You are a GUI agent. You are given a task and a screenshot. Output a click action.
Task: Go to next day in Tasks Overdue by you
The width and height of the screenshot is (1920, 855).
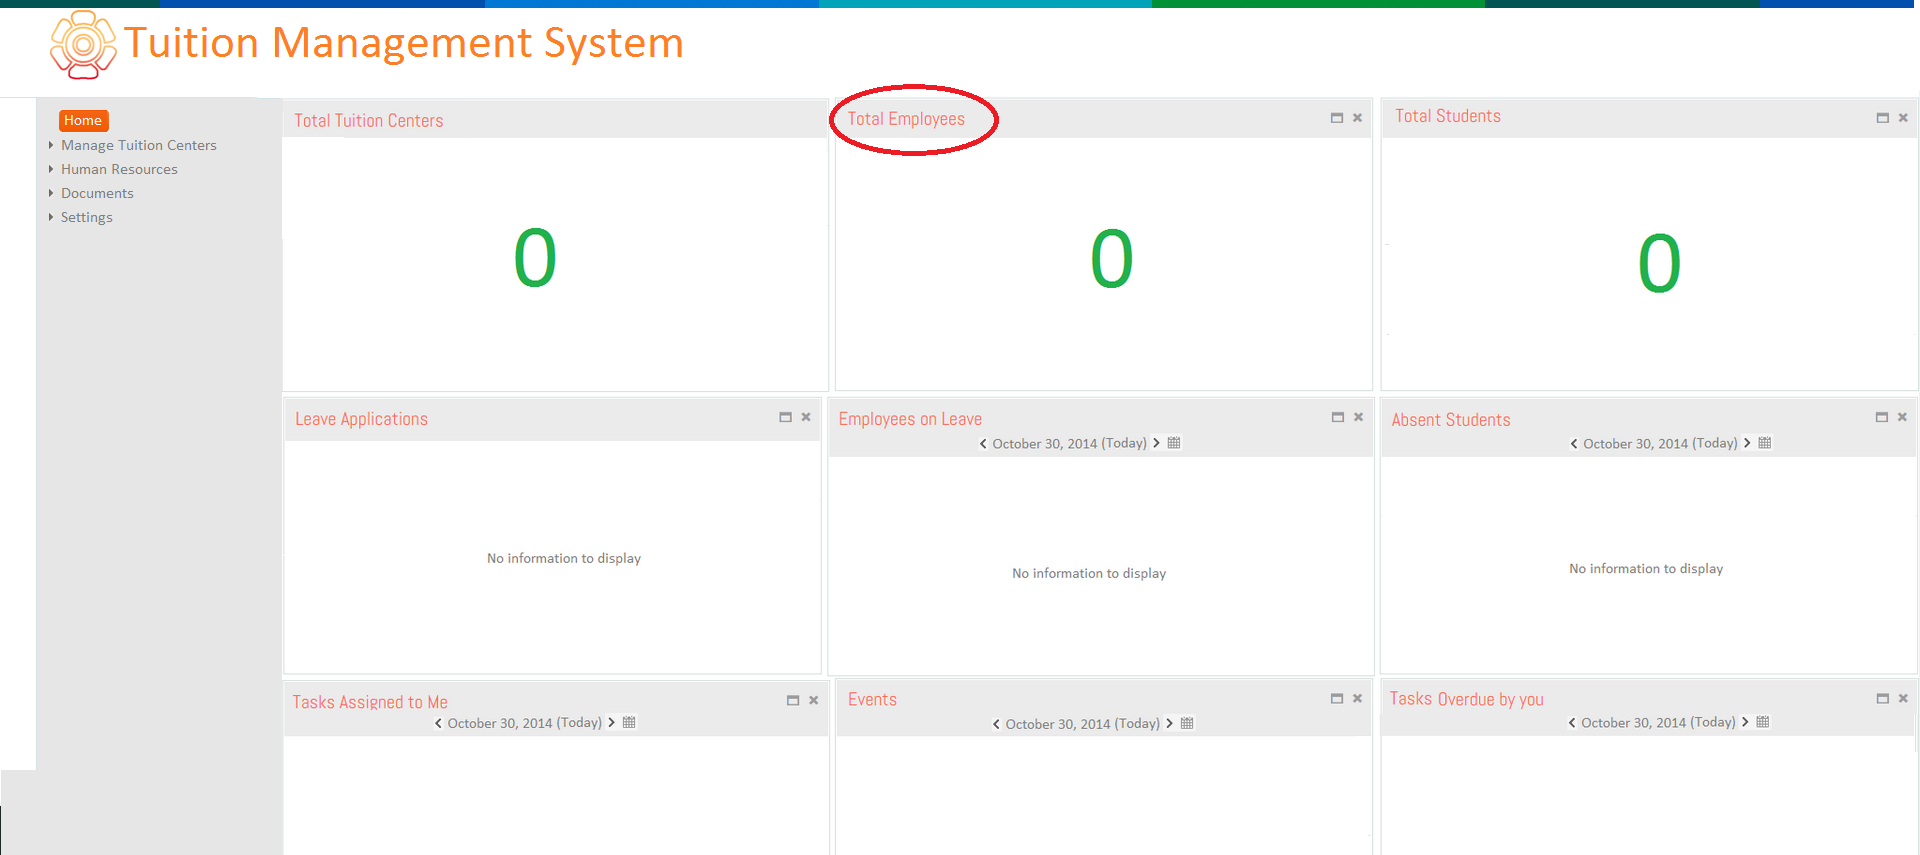(1745, 722)
